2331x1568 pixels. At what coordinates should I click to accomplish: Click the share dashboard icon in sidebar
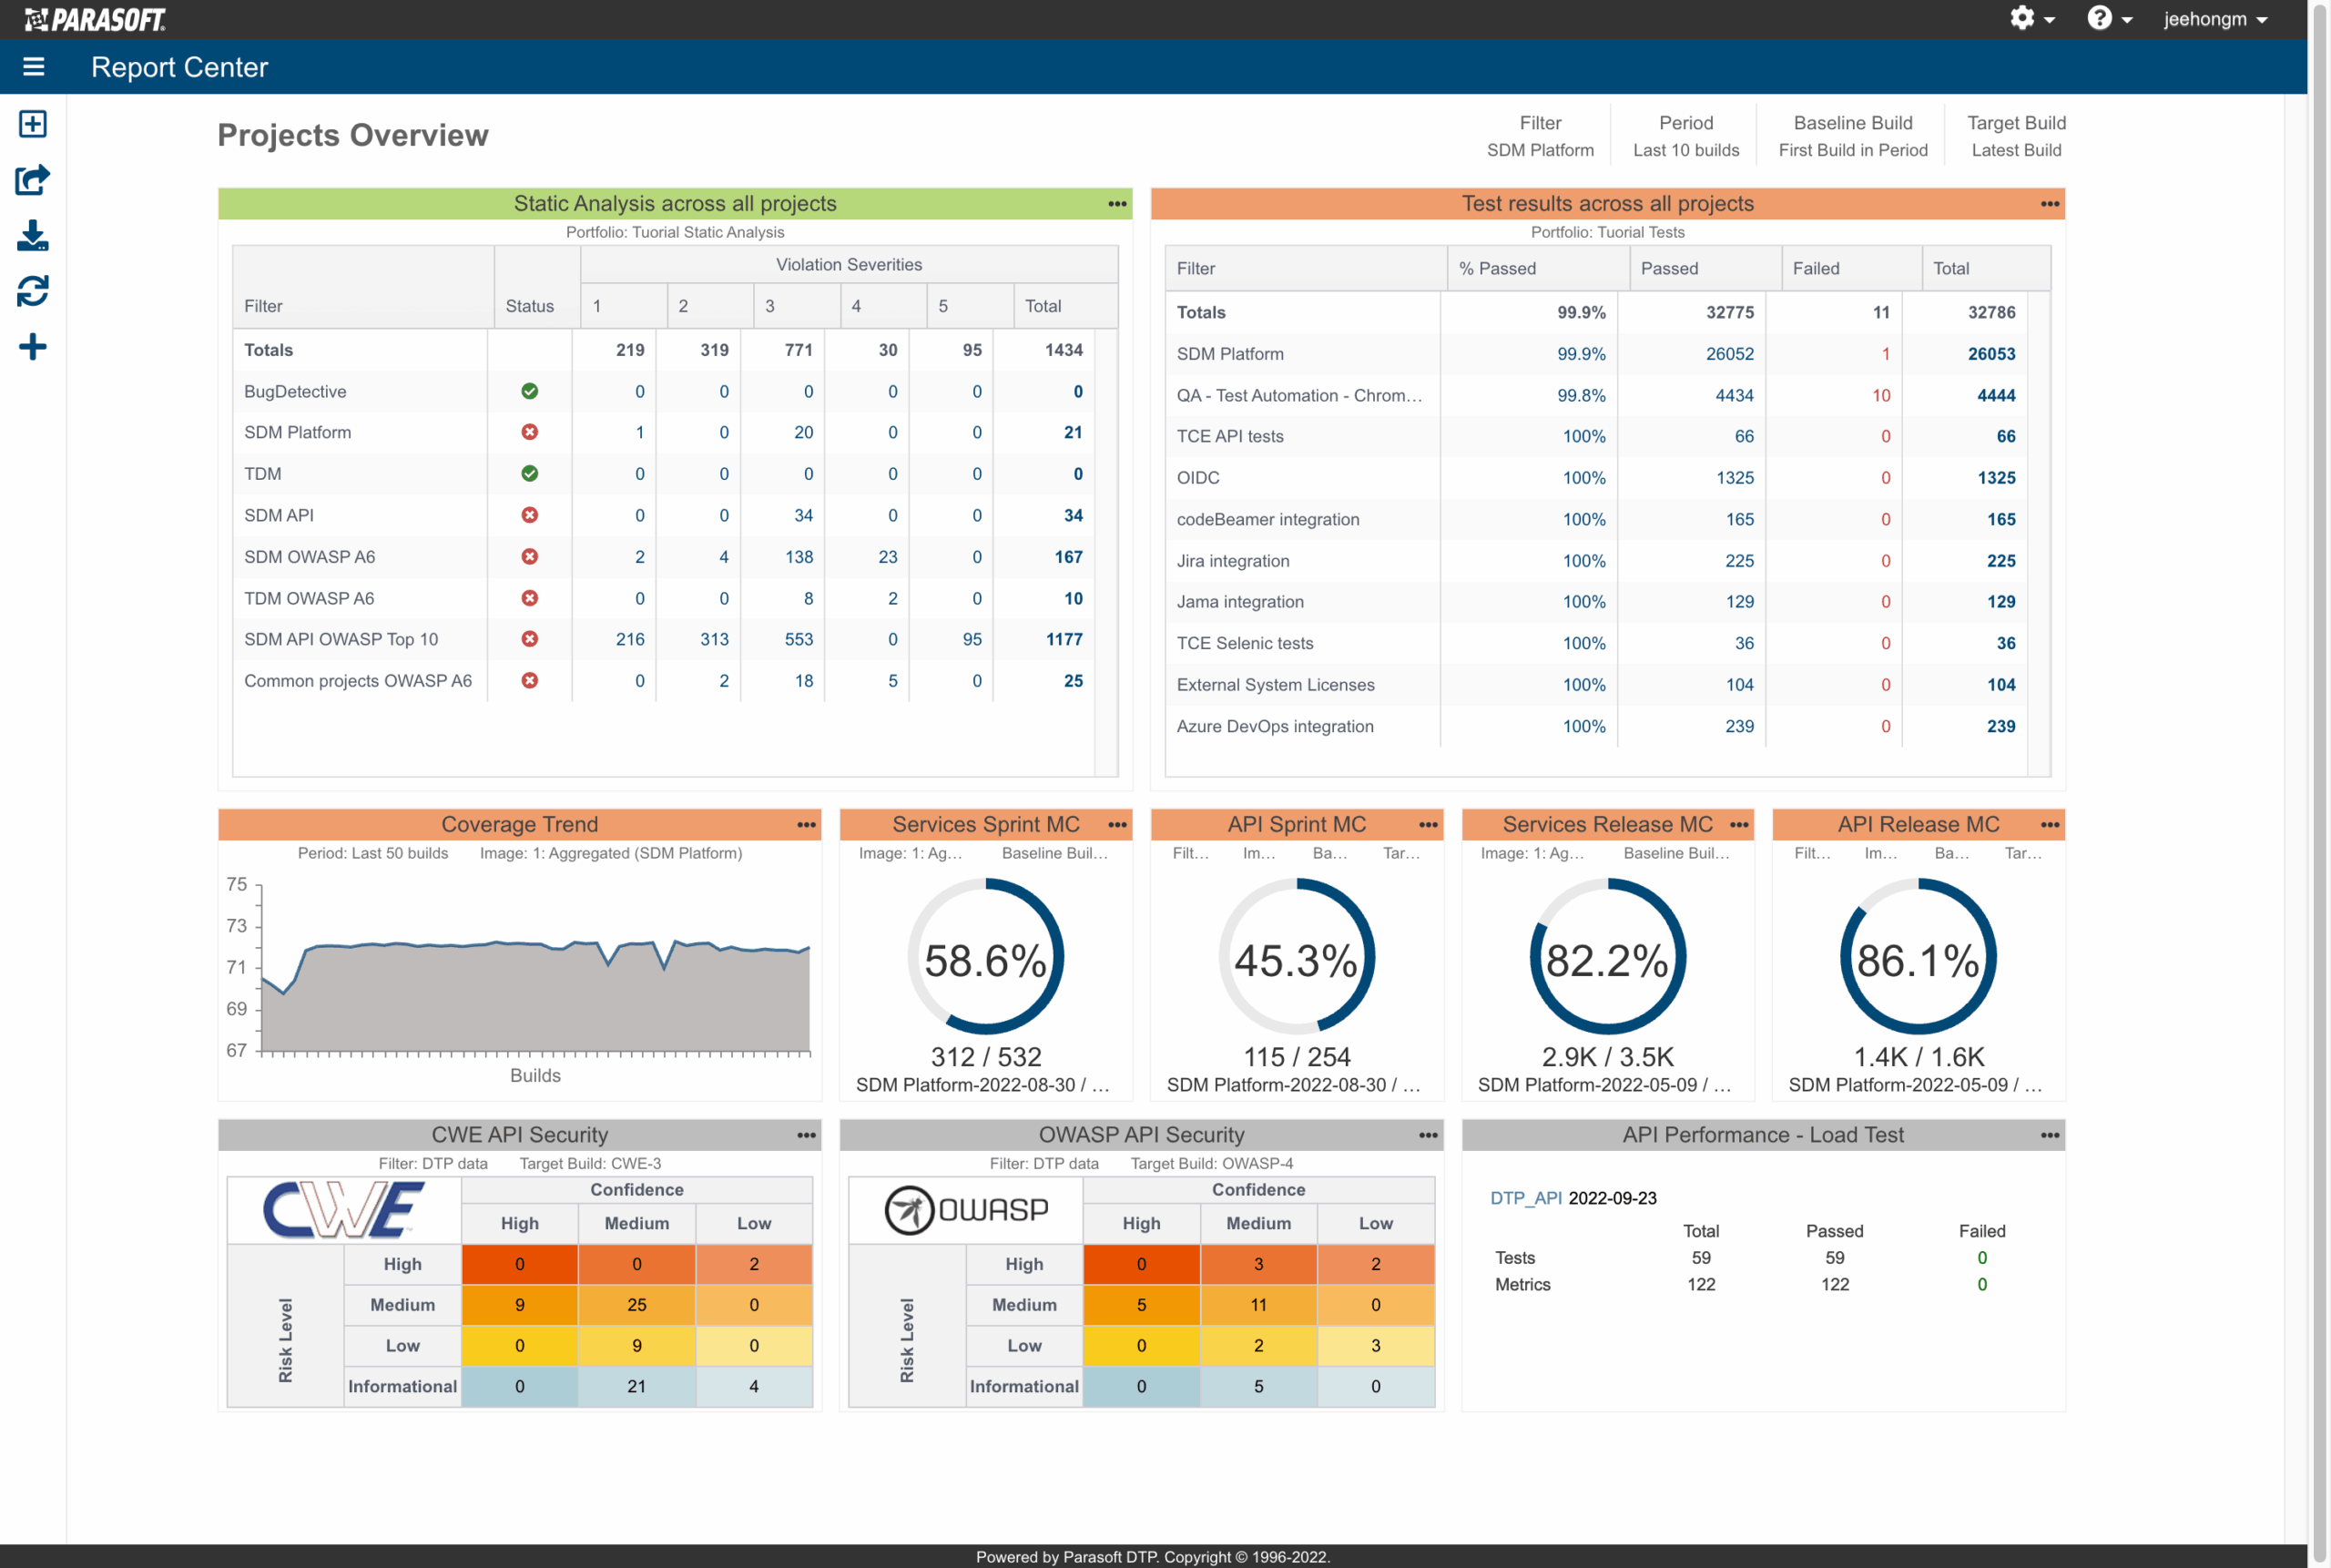click(33, 180)
